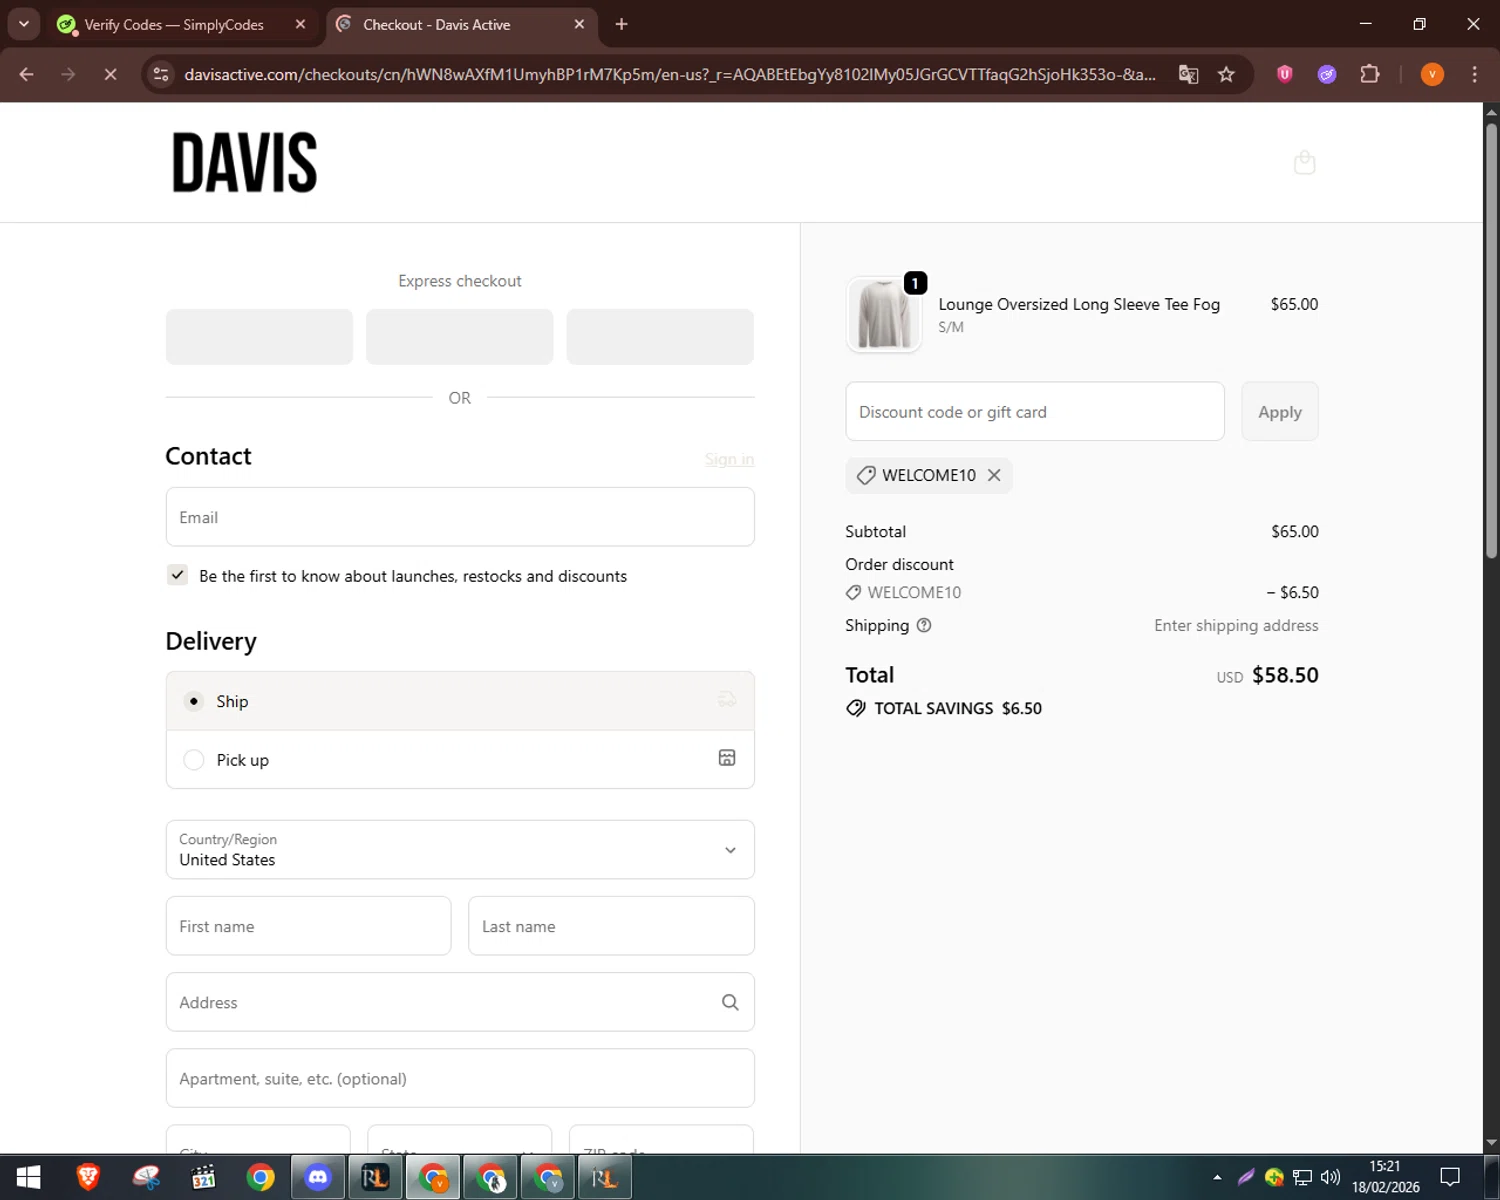This screenshot has height=1200, width=1500.
Task: Click the page vertical scrollbar
Action: [x=1491, y=340]
